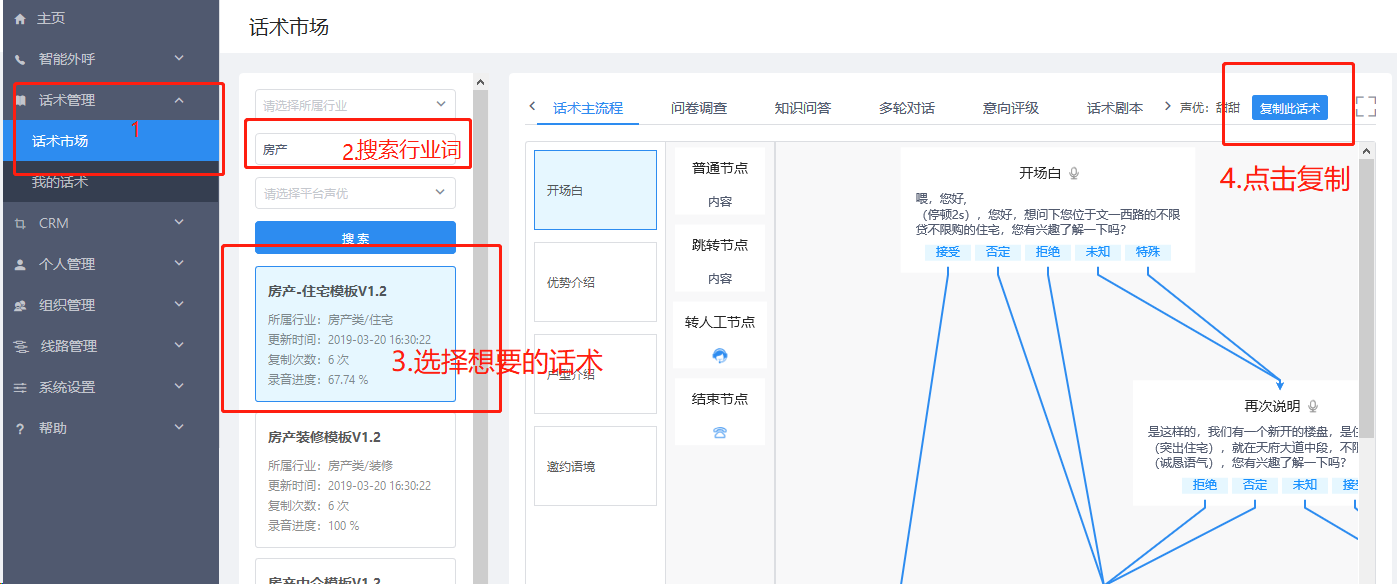Select the 开场白 flow step box
1397x584 pixels.
coord(595,190)
